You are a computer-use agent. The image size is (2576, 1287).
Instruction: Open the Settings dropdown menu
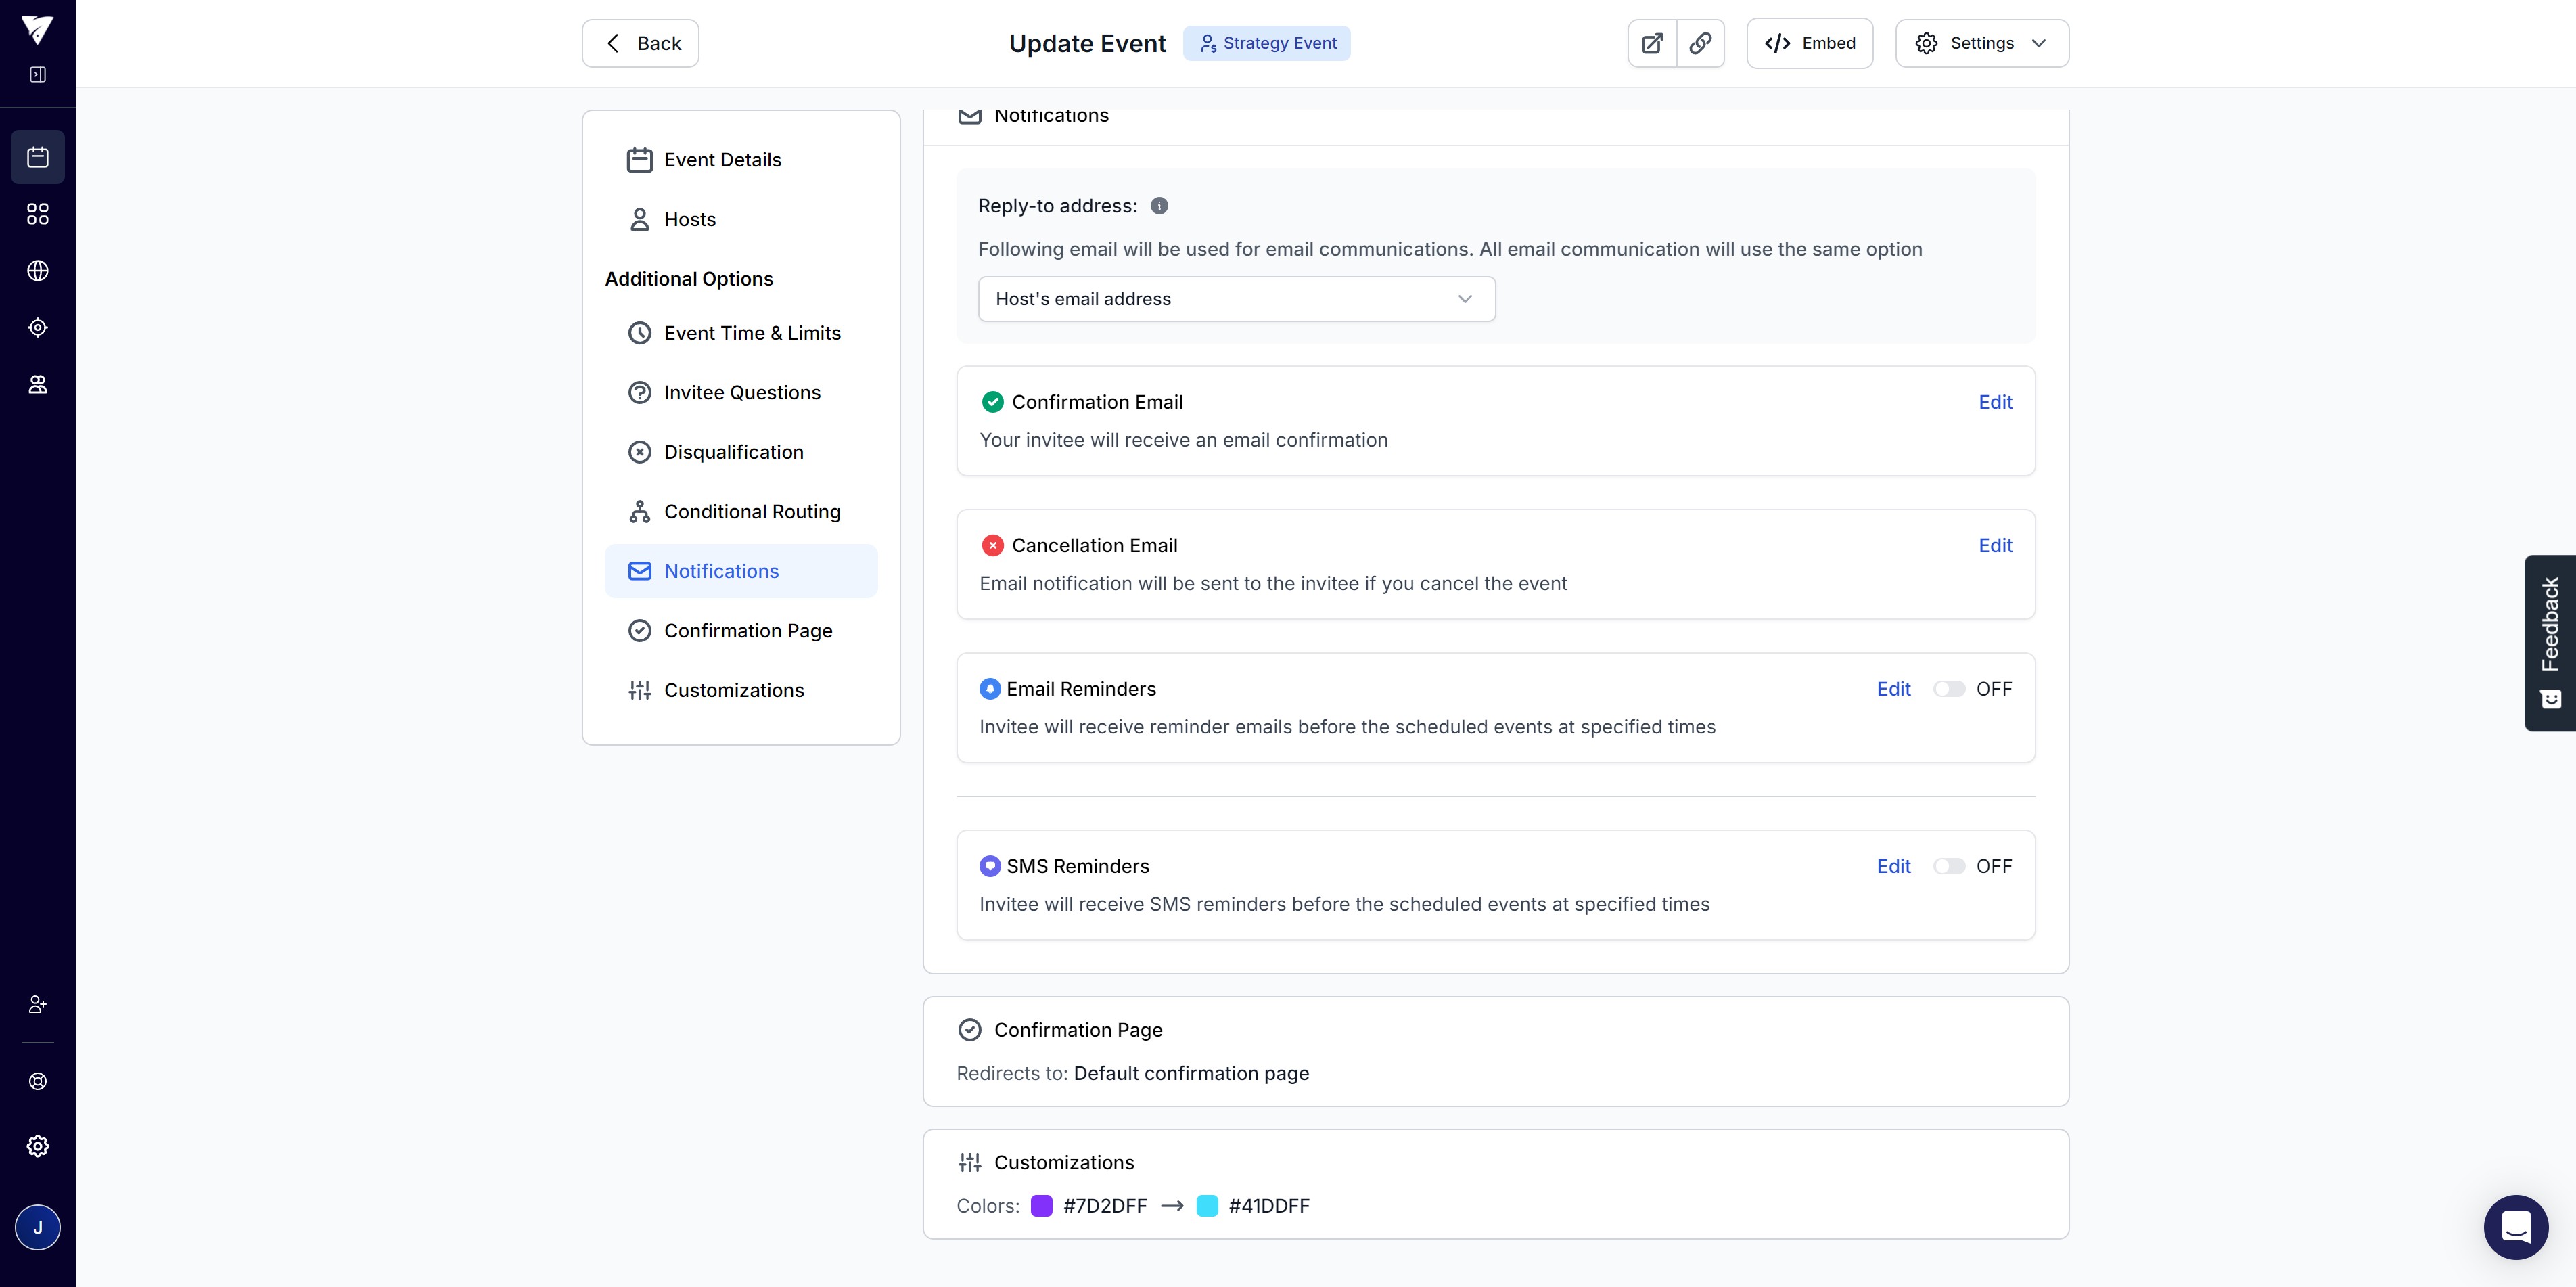click(1981, 43)
